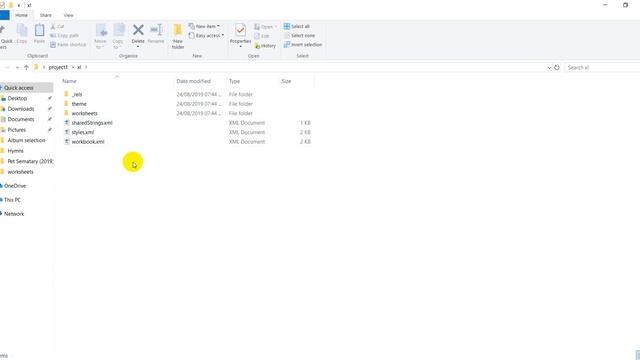Click Paste shortcut in the ribbon
The width and height of the screenshot is (640, 360).
(x=68, y=44)
